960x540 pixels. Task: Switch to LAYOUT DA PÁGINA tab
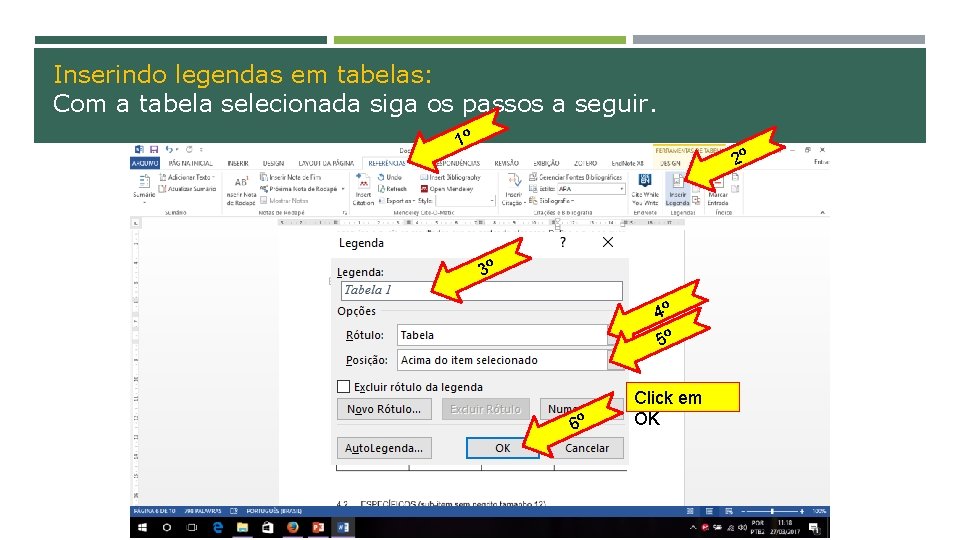[326, 163]
